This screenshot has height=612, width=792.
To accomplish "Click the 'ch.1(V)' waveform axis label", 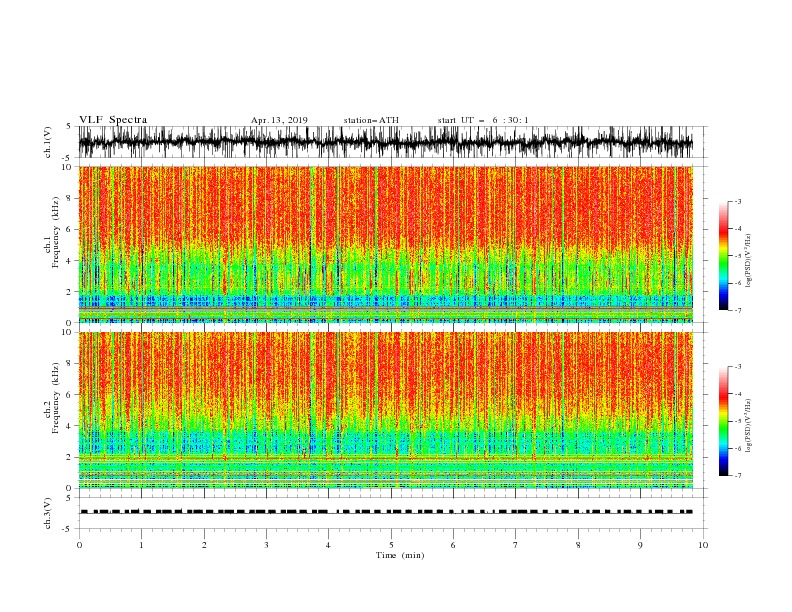I will coord(48,142).
